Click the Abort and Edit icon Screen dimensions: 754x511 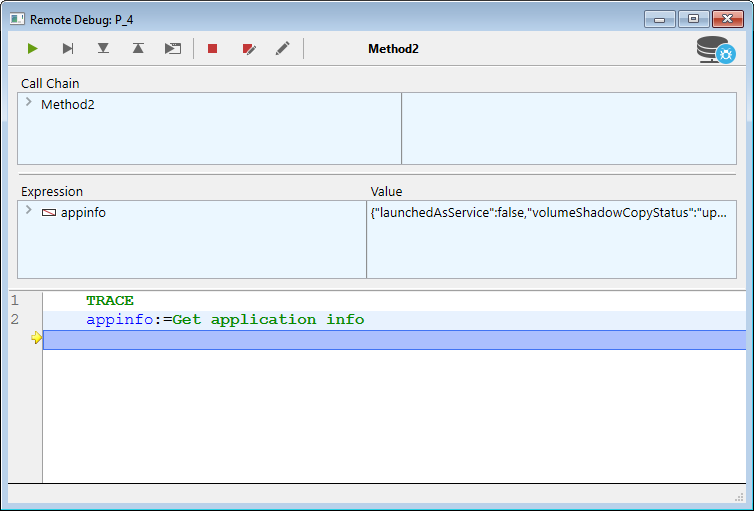coord(248,48)
